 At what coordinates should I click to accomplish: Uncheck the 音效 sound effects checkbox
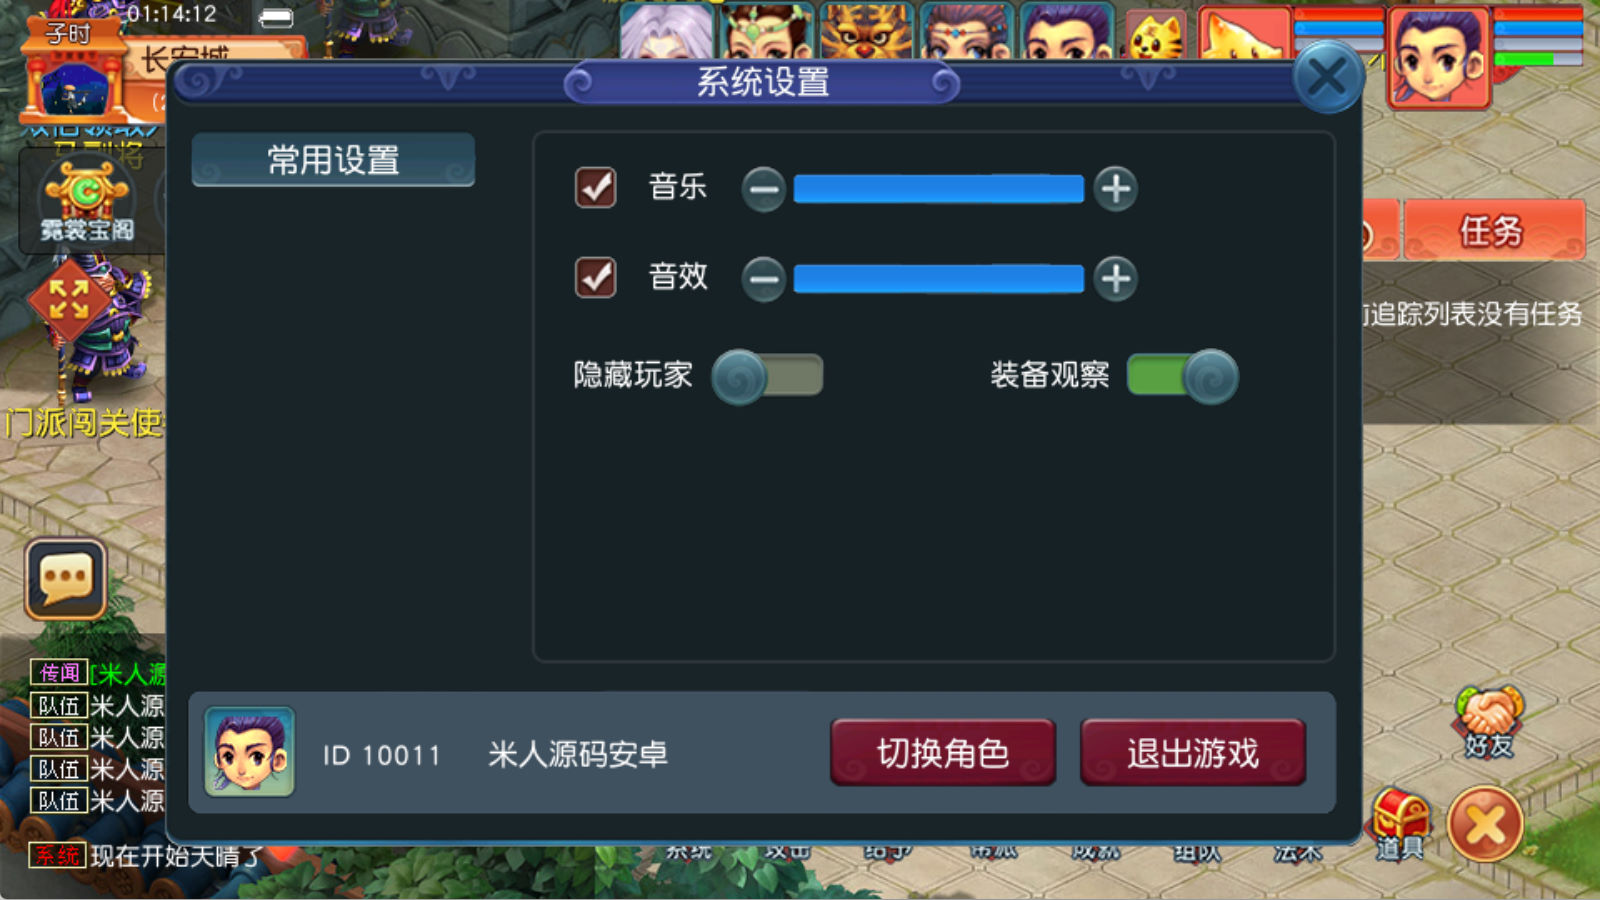[x=596, y=277]
